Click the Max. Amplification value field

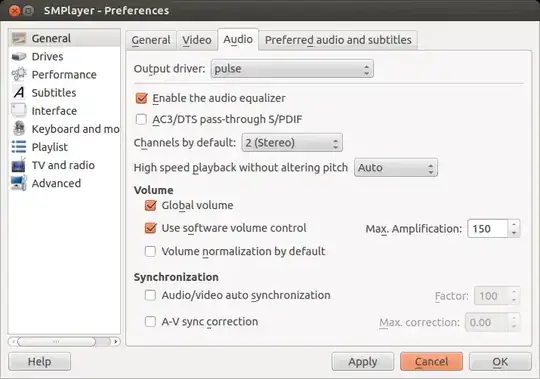coord(488,229)
